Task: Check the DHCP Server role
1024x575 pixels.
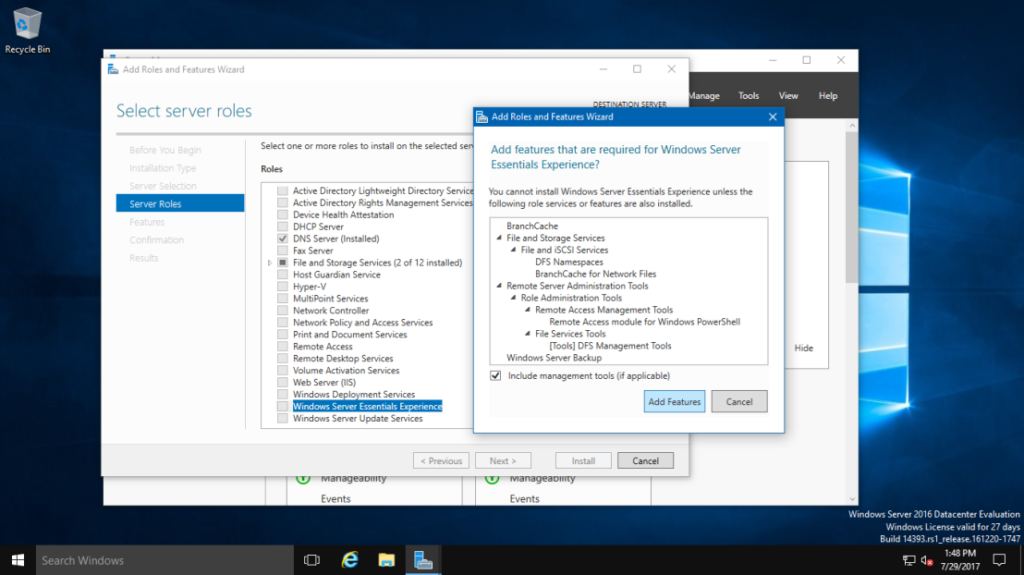Action: coord(282,227)
